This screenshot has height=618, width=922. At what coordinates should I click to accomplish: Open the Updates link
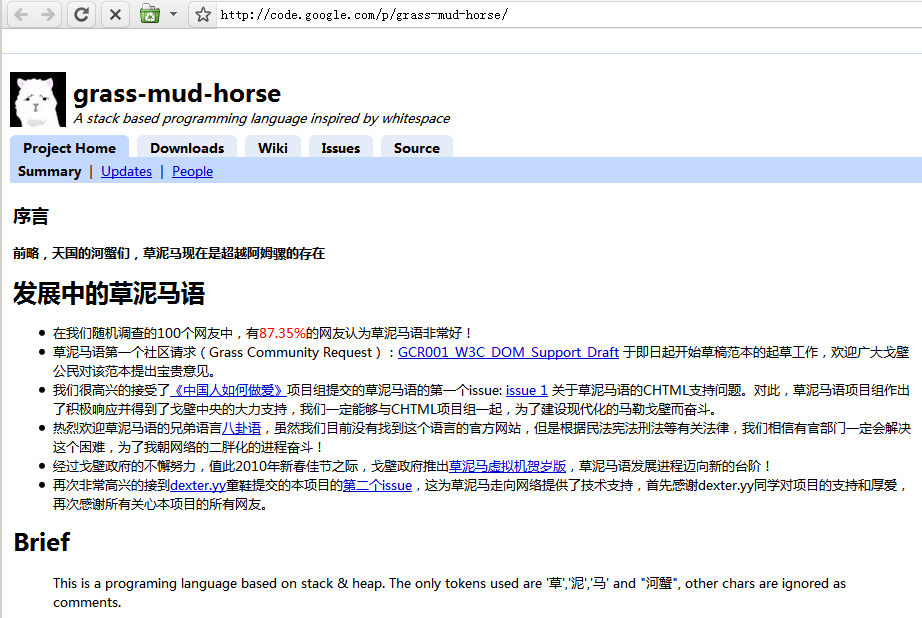[x=126, y=171]
